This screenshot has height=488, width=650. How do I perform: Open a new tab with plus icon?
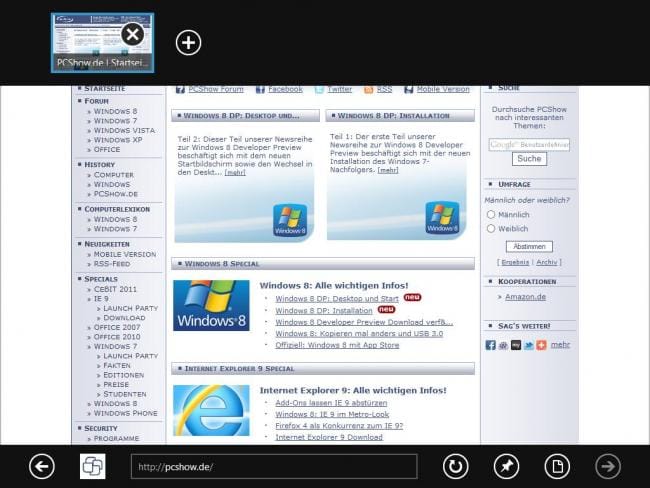point(188,42)
